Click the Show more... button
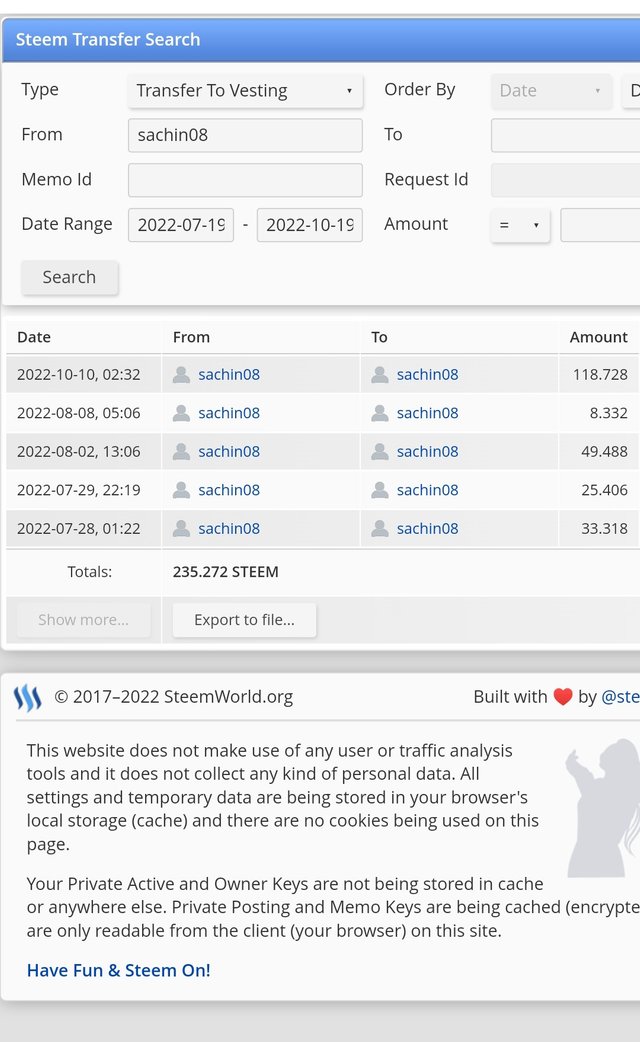The width and height of the screenshot is (640, 1042). (x=84, y=620)
